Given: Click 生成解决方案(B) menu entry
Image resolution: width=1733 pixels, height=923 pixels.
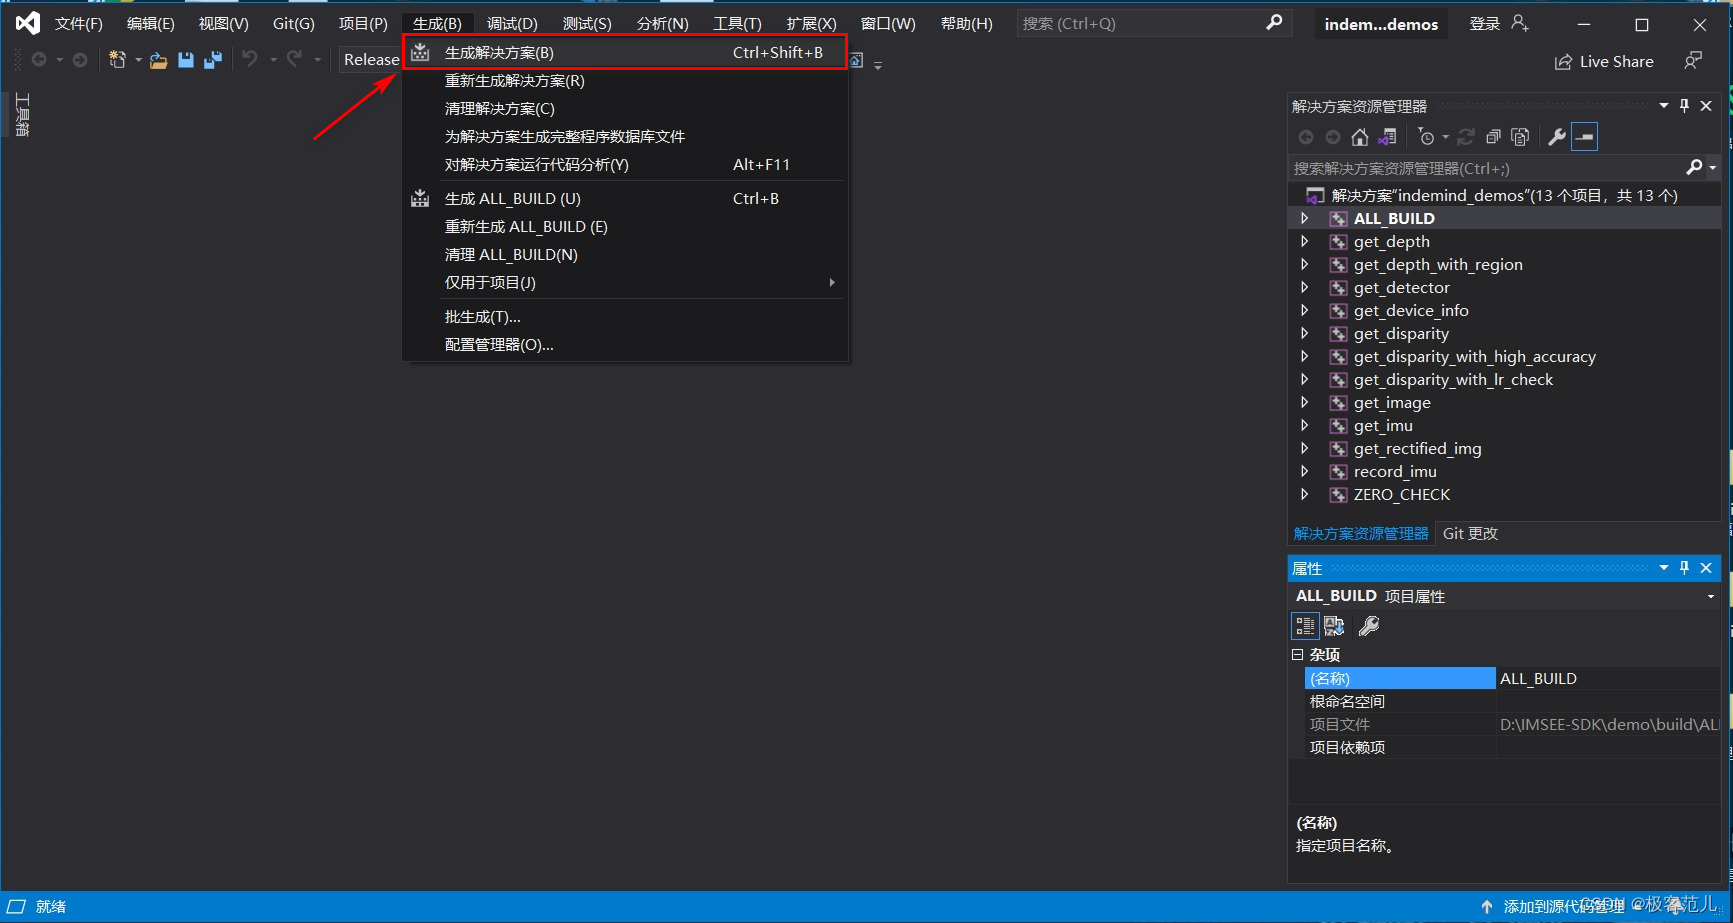Looking at the screenshot, I should (x=625, y=53).
